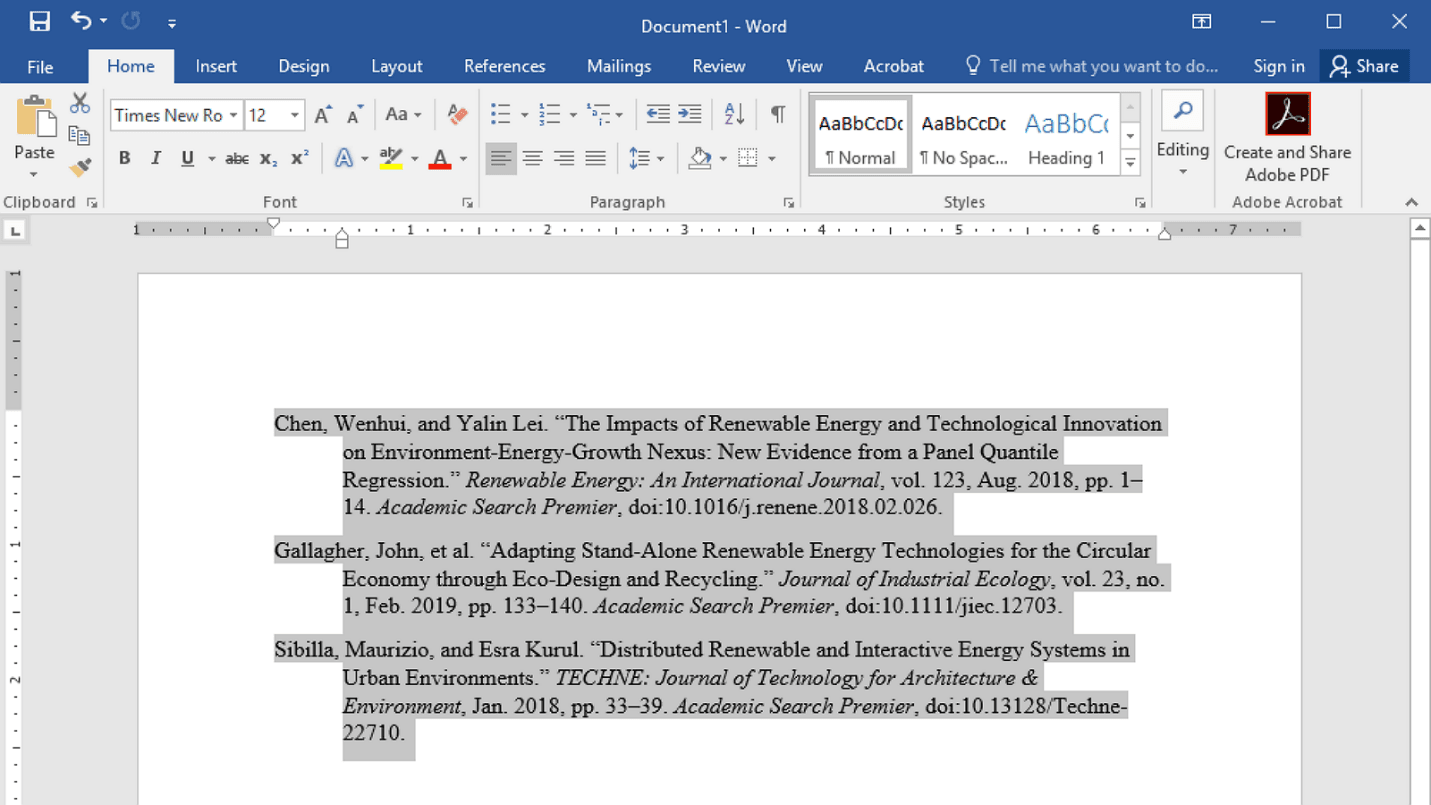This screenshot has width=1431, height=805.
Task: Switch to the Review tab
Action: (x=719, y=67)
